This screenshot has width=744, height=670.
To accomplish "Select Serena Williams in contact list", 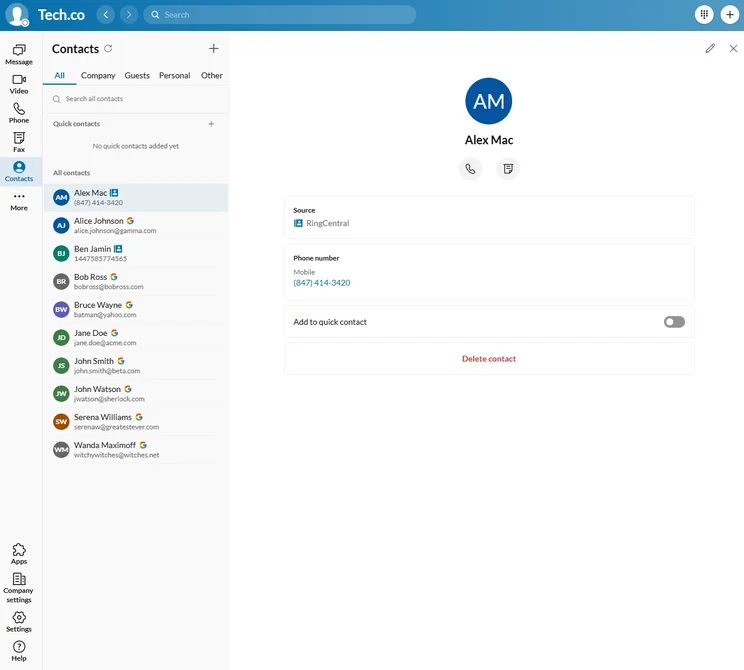I will [136, 421].
